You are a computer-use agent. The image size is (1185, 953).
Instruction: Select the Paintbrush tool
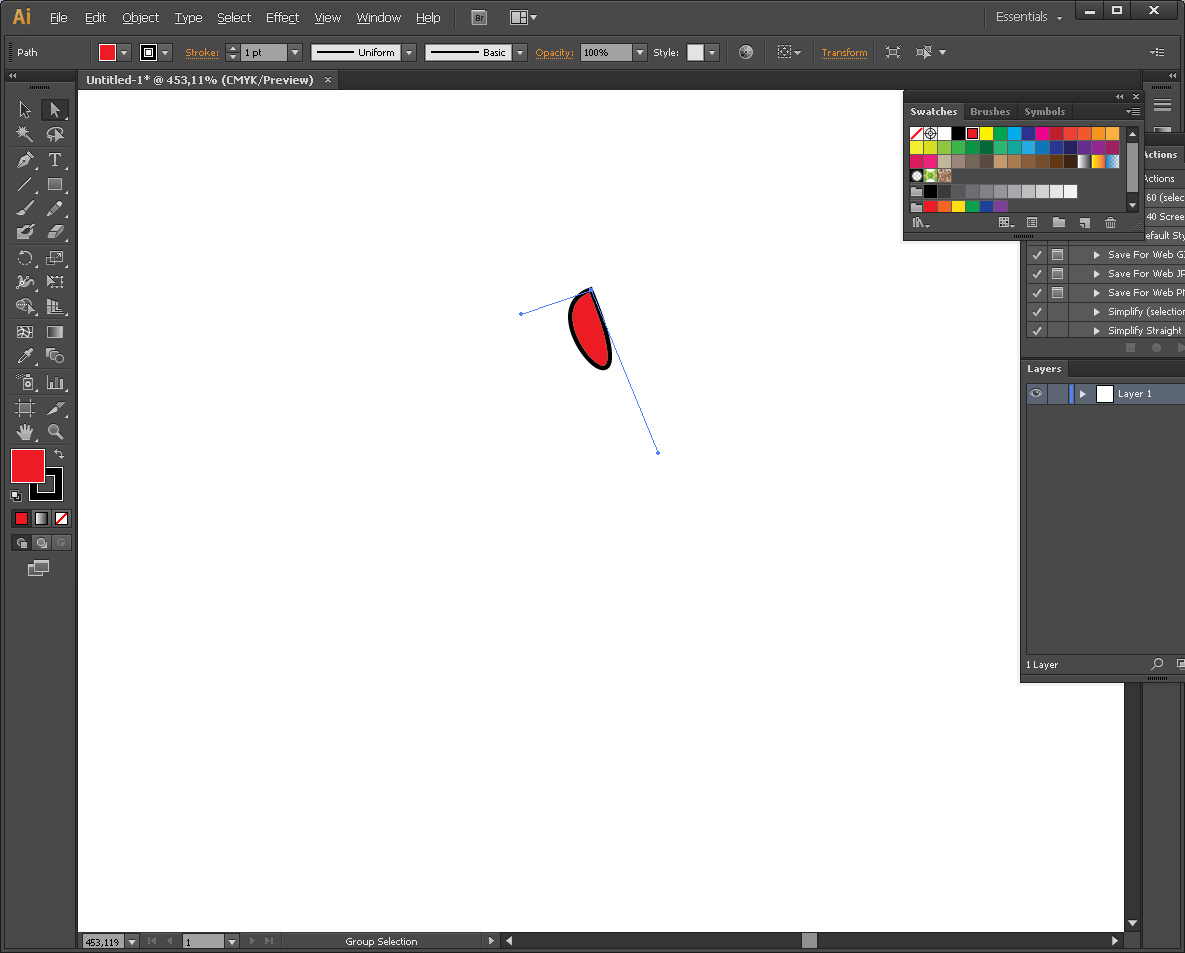pos(25,209)
